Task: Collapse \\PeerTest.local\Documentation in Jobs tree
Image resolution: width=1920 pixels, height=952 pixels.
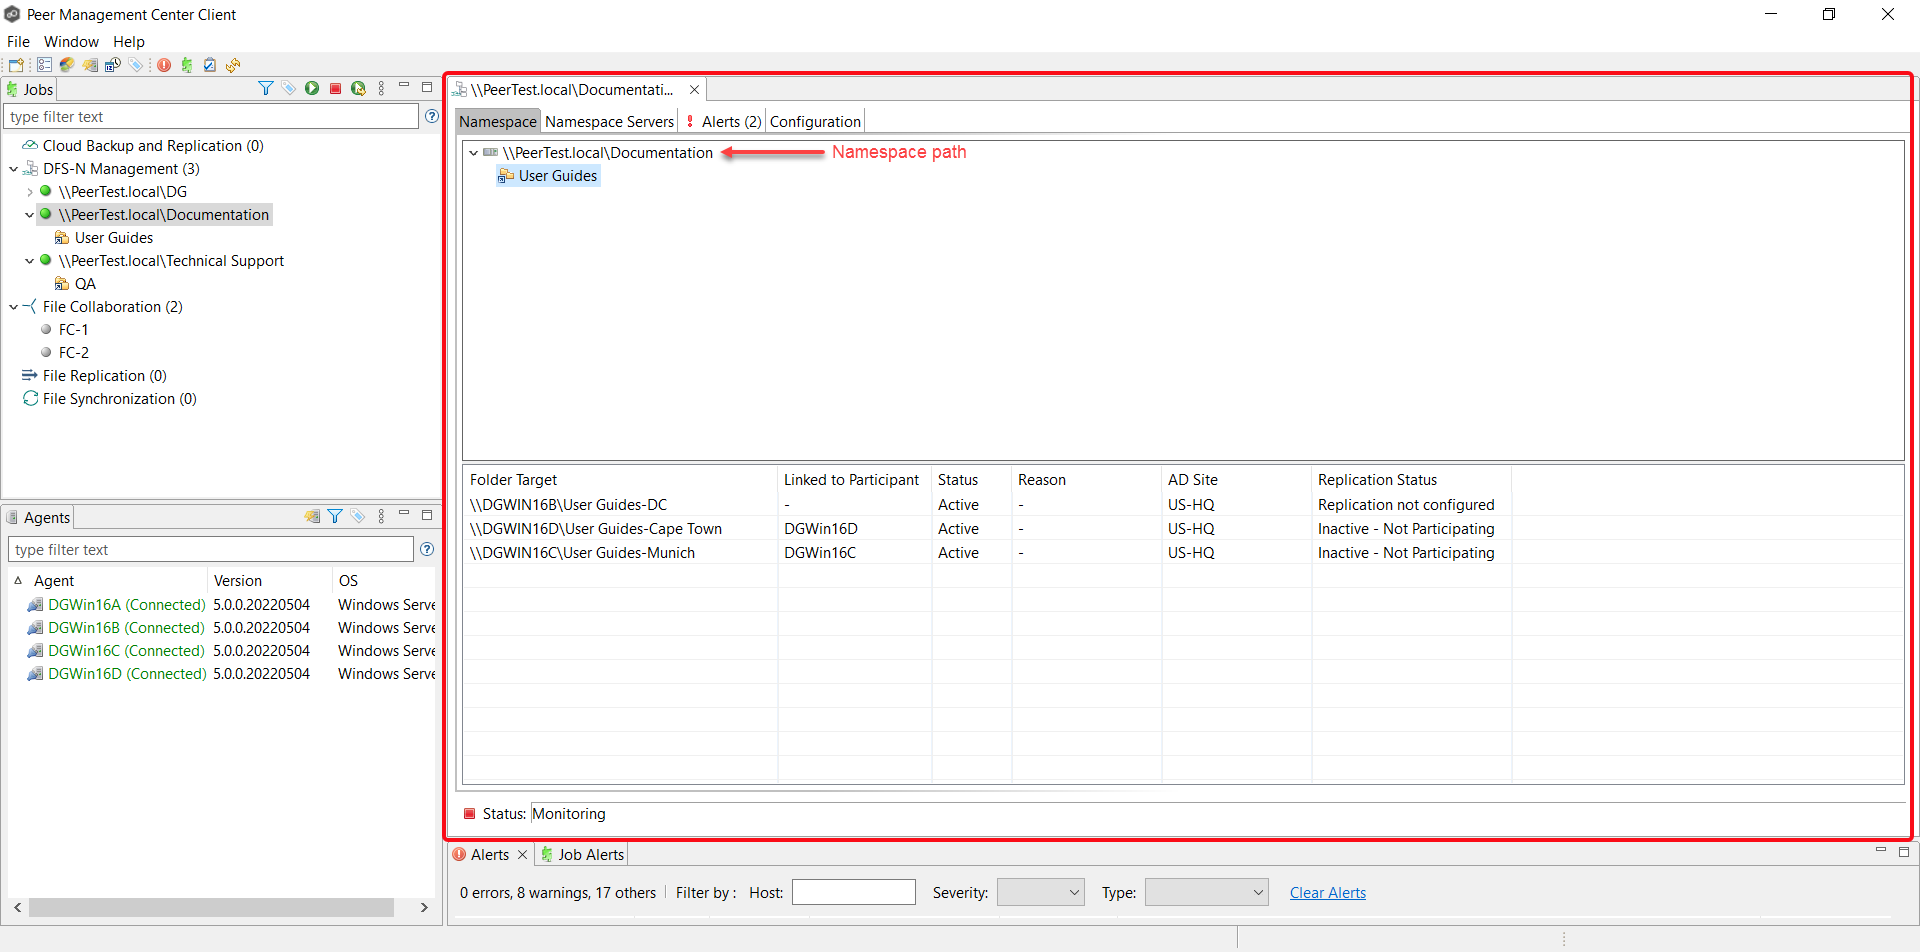Action: tap(29, 215)
